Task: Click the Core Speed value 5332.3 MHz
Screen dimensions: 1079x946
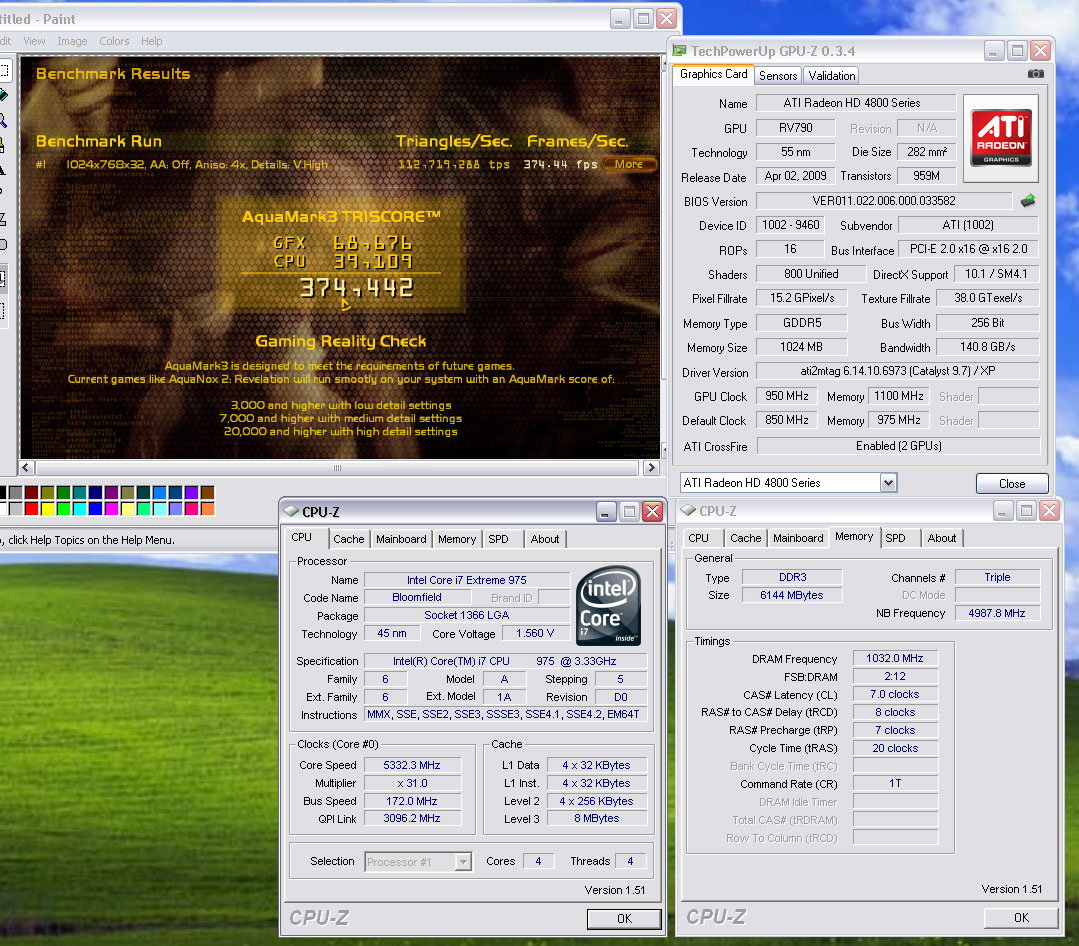Action: (412, 765)
